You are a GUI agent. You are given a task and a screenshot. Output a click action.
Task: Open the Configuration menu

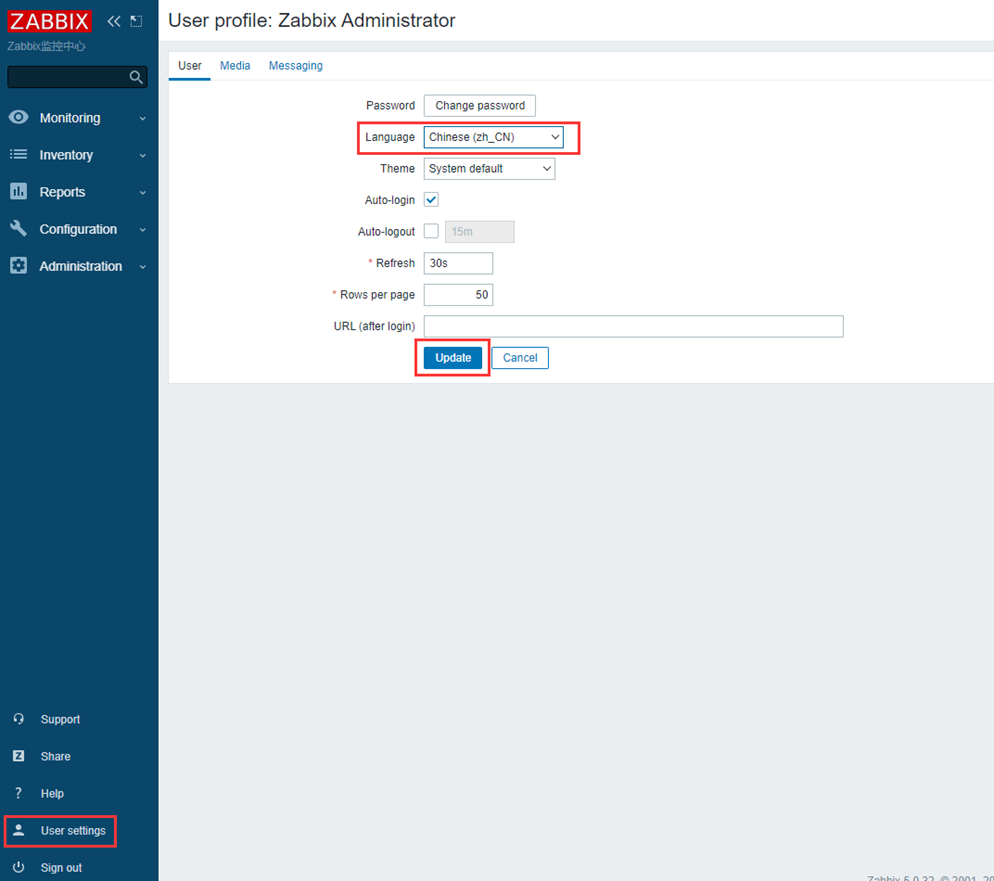tap(79, 229)
